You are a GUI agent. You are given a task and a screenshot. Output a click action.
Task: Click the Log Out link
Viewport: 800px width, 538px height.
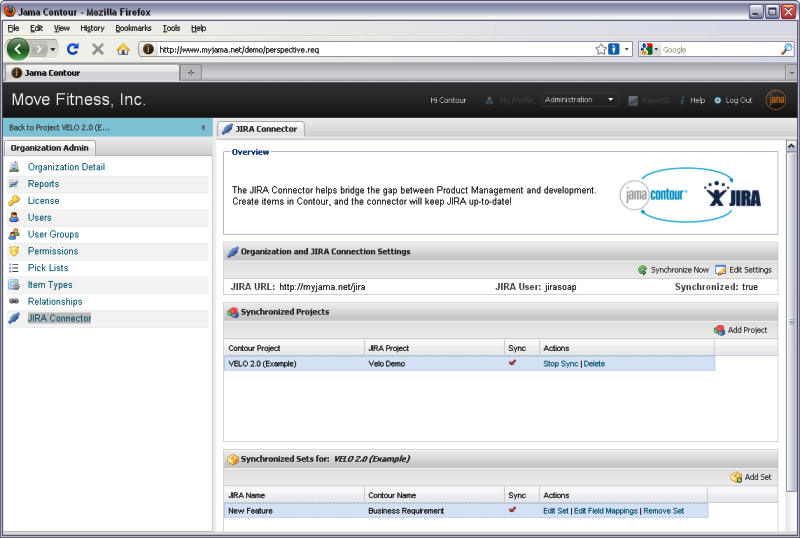click(x=738, y=100)
